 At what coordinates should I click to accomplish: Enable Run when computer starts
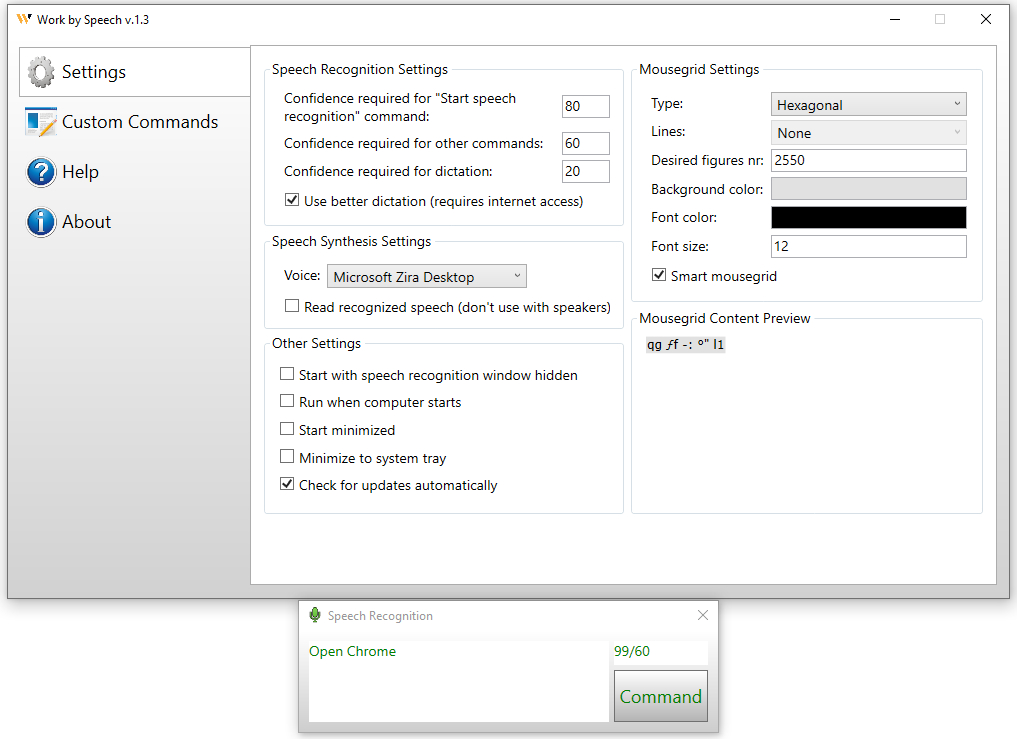[x=287, y=402]
